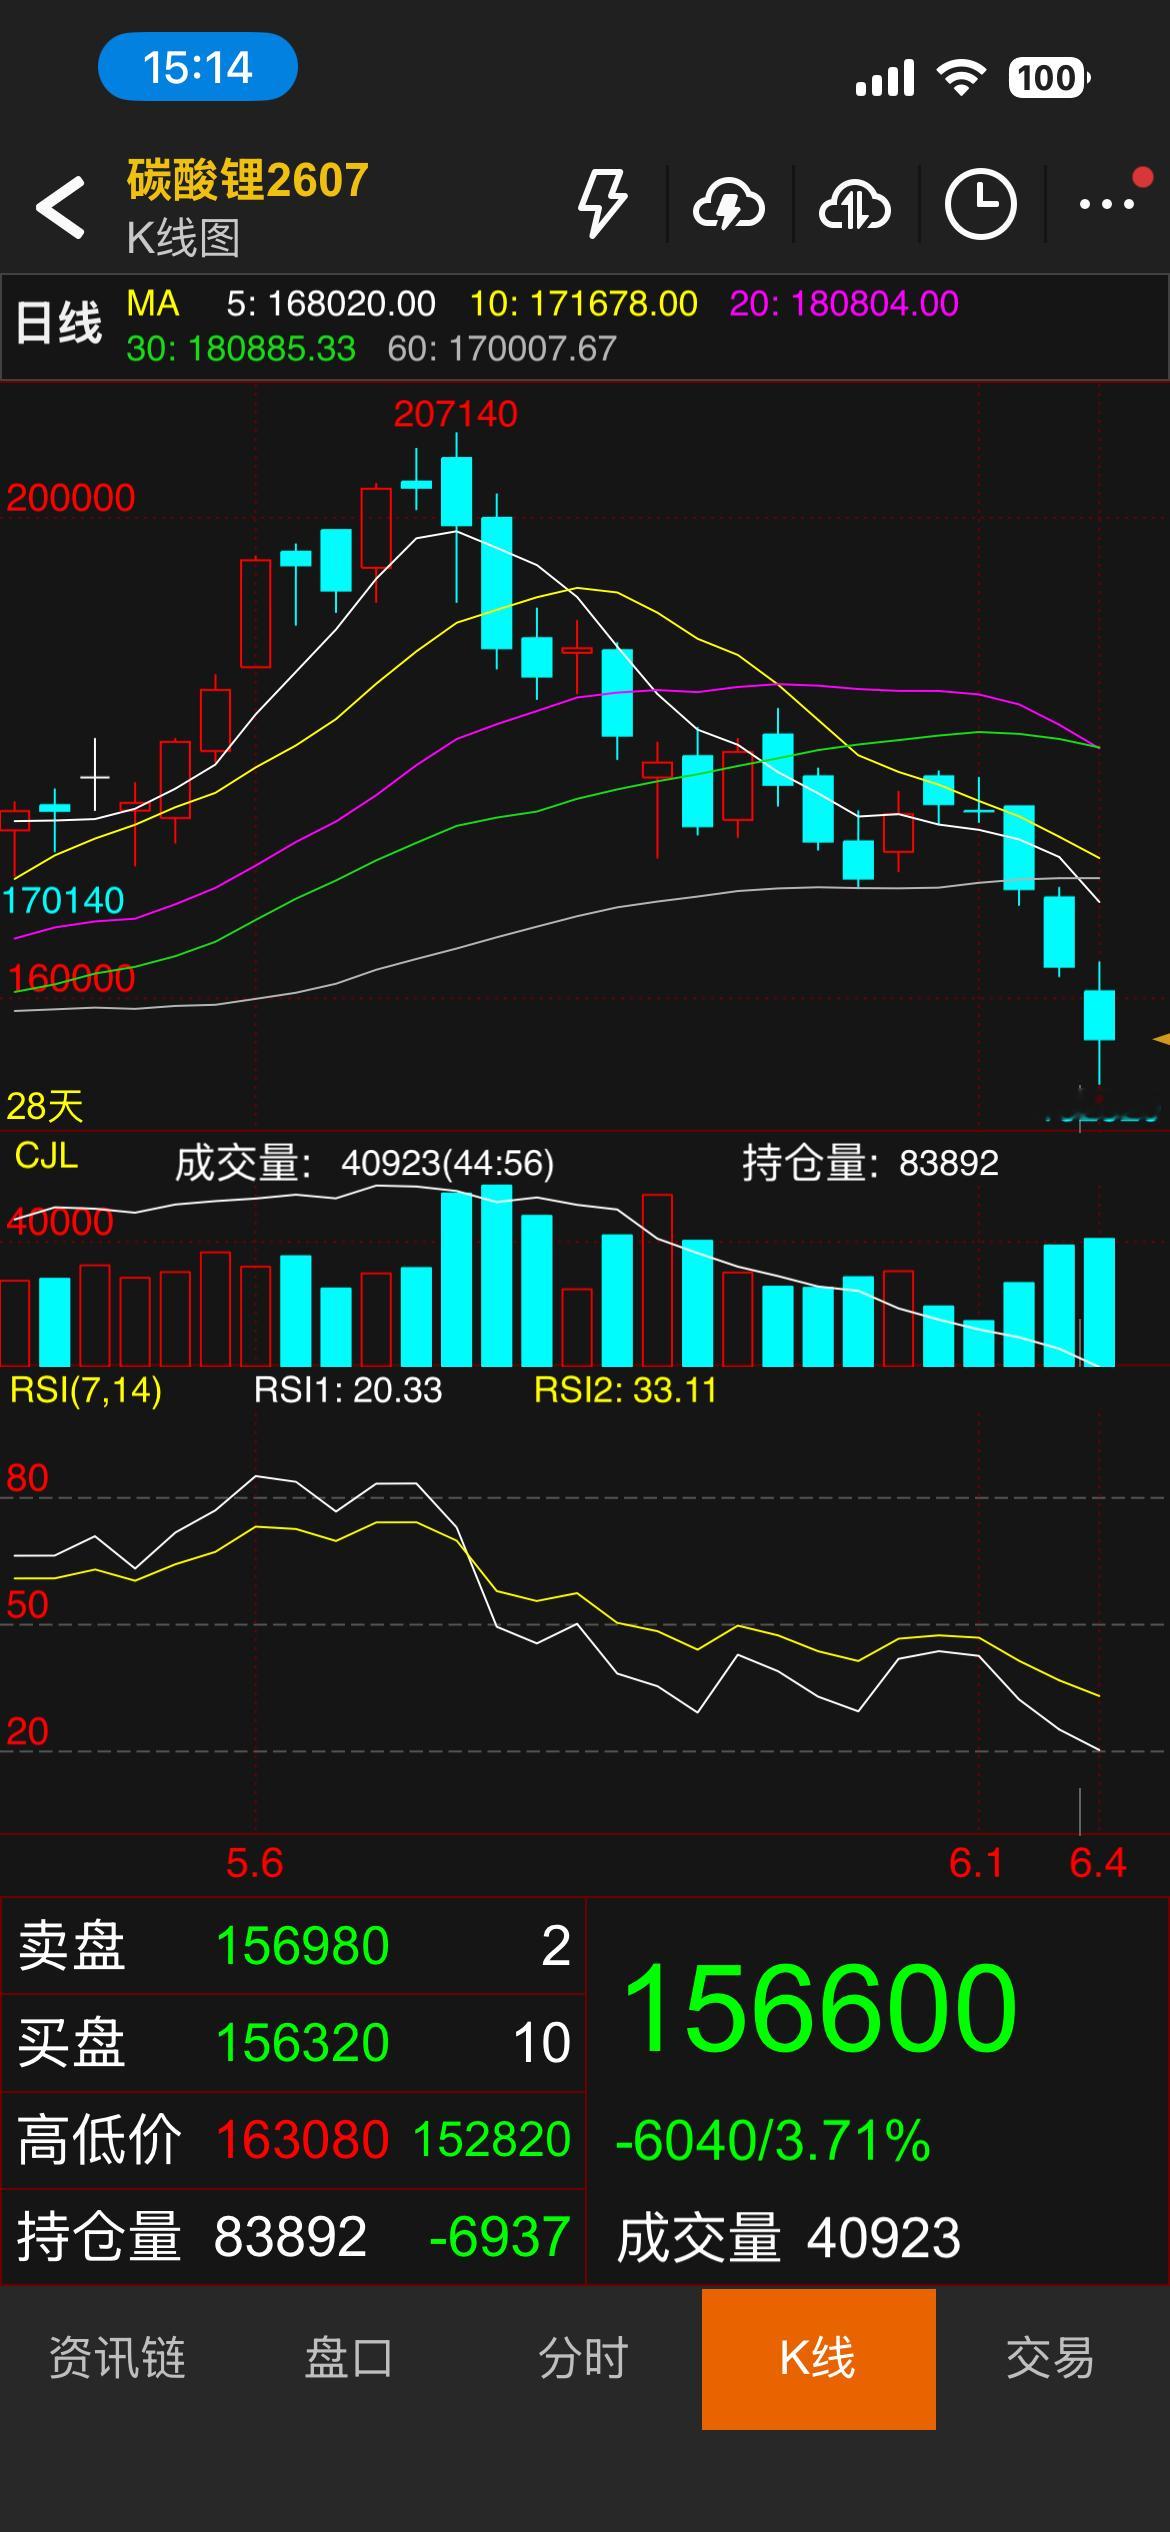Tap the RSI1: 20.33 readout
The height and width of the screenshot is (2532, 1170).
click(x=348, y=1390)
